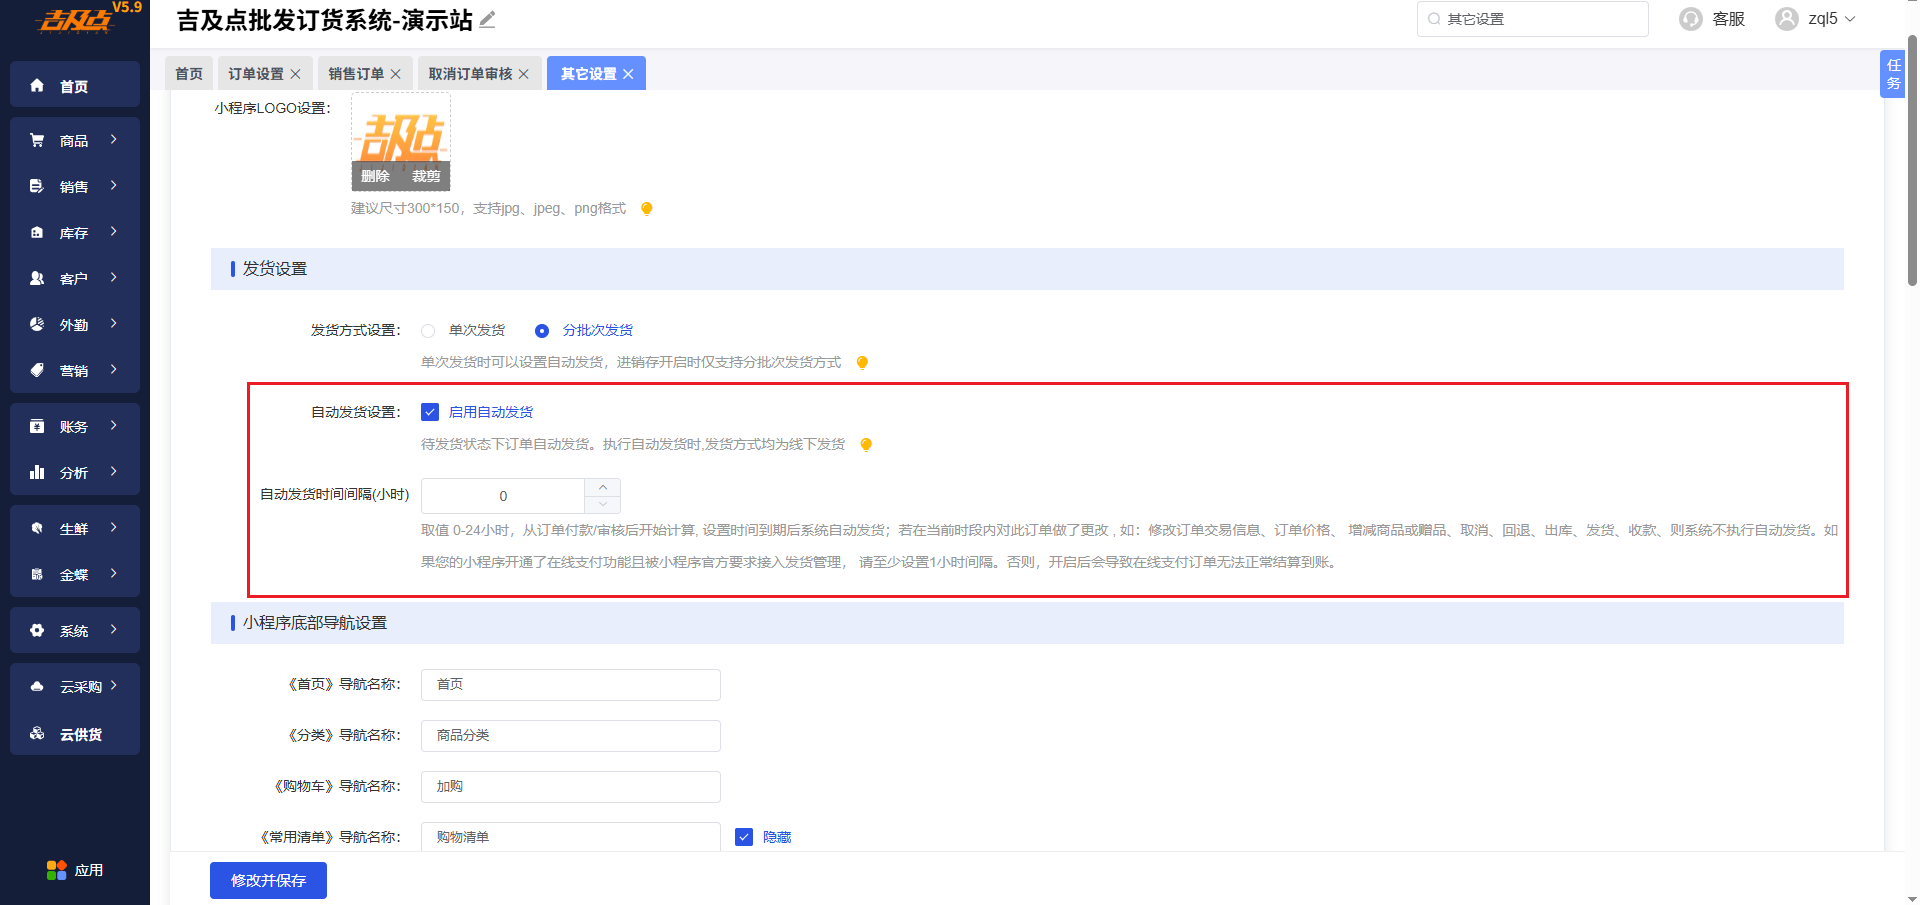
Task: Click the 客户 customer icon
Action: pos(37,278)
